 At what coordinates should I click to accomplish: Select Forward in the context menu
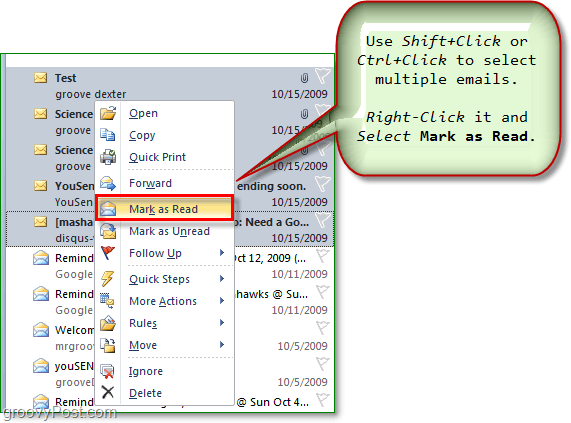(165, 183)
